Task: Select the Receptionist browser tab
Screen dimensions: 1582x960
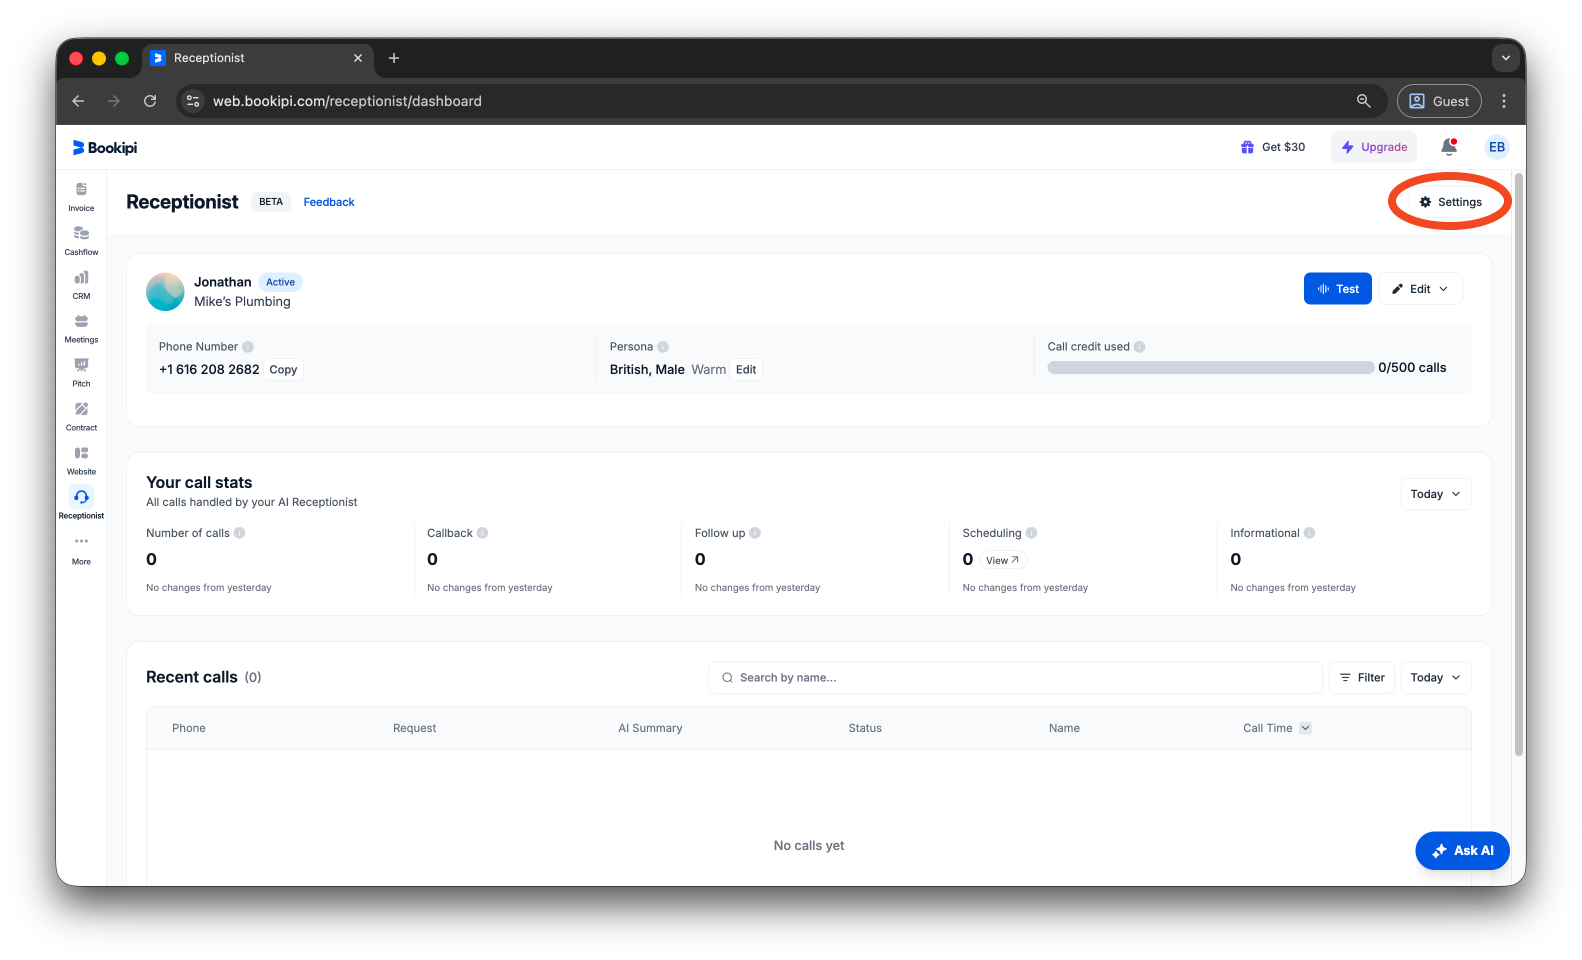Action: pyautogui.click(x=258, y=58)
